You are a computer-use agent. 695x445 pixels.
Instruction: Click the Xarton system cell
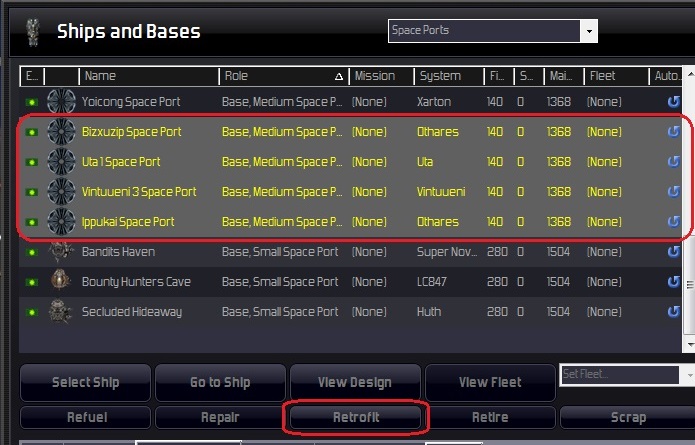434,102
